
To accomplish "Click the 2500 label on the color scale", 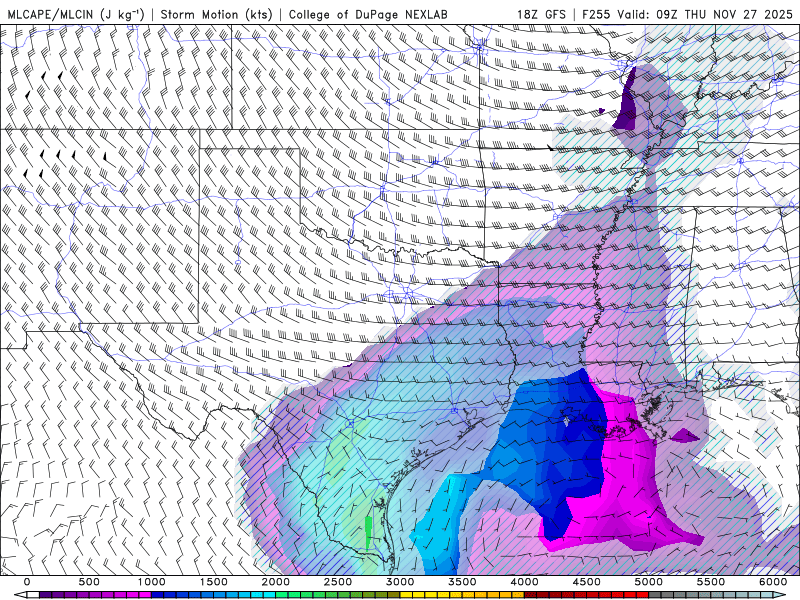I will pyautogui.click(x=338, y=582).
